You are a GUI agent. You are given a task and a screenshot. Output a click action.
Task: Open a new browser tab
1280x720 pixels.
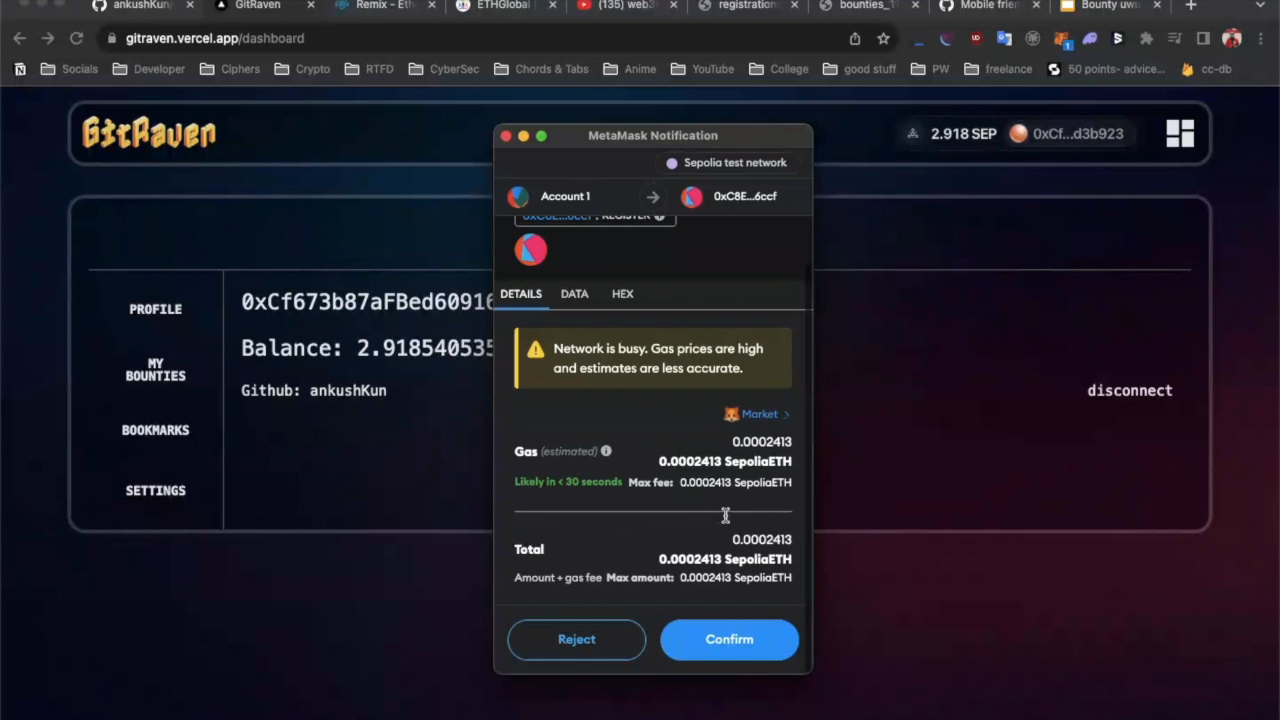point(1190,6)
